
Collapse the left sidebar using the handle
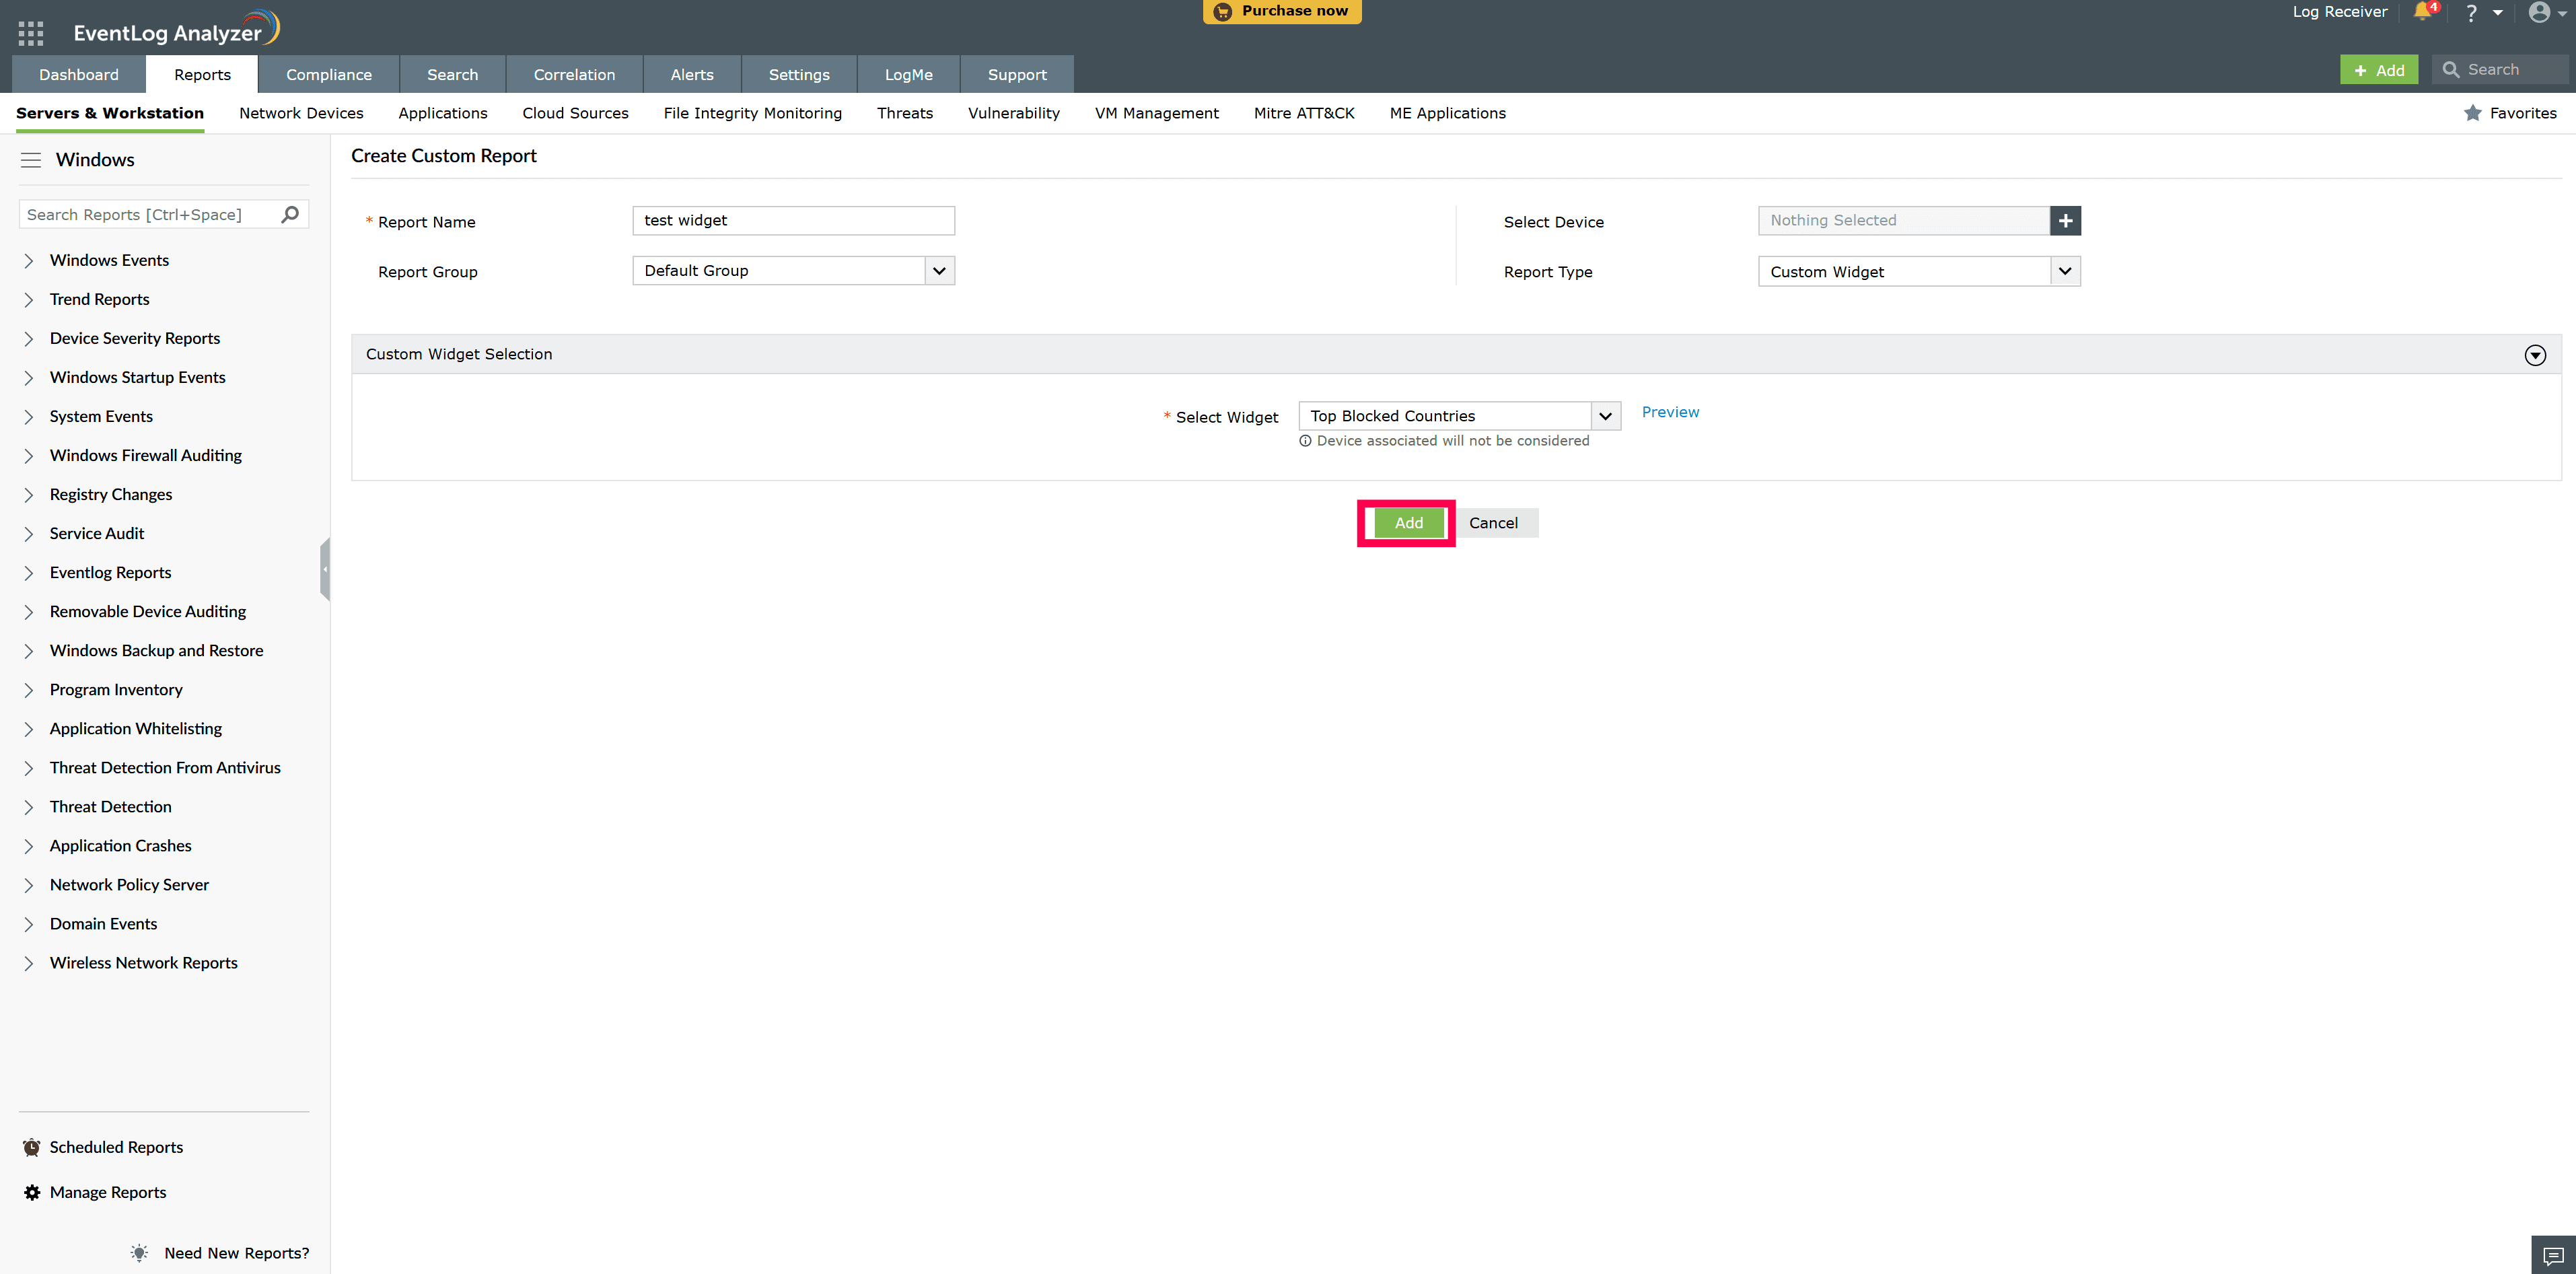(325, 569)
